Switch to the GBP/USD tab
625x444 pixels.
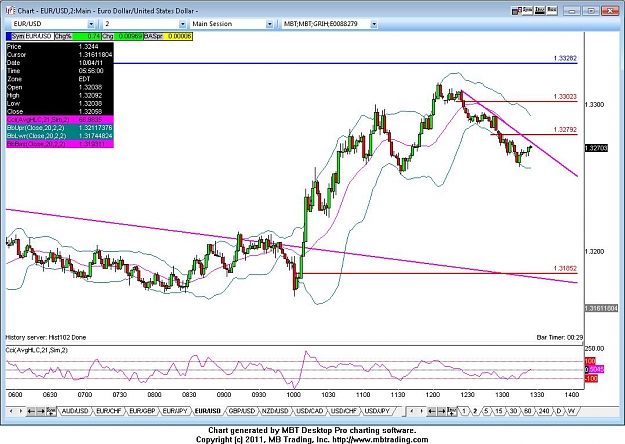point(242,411)
